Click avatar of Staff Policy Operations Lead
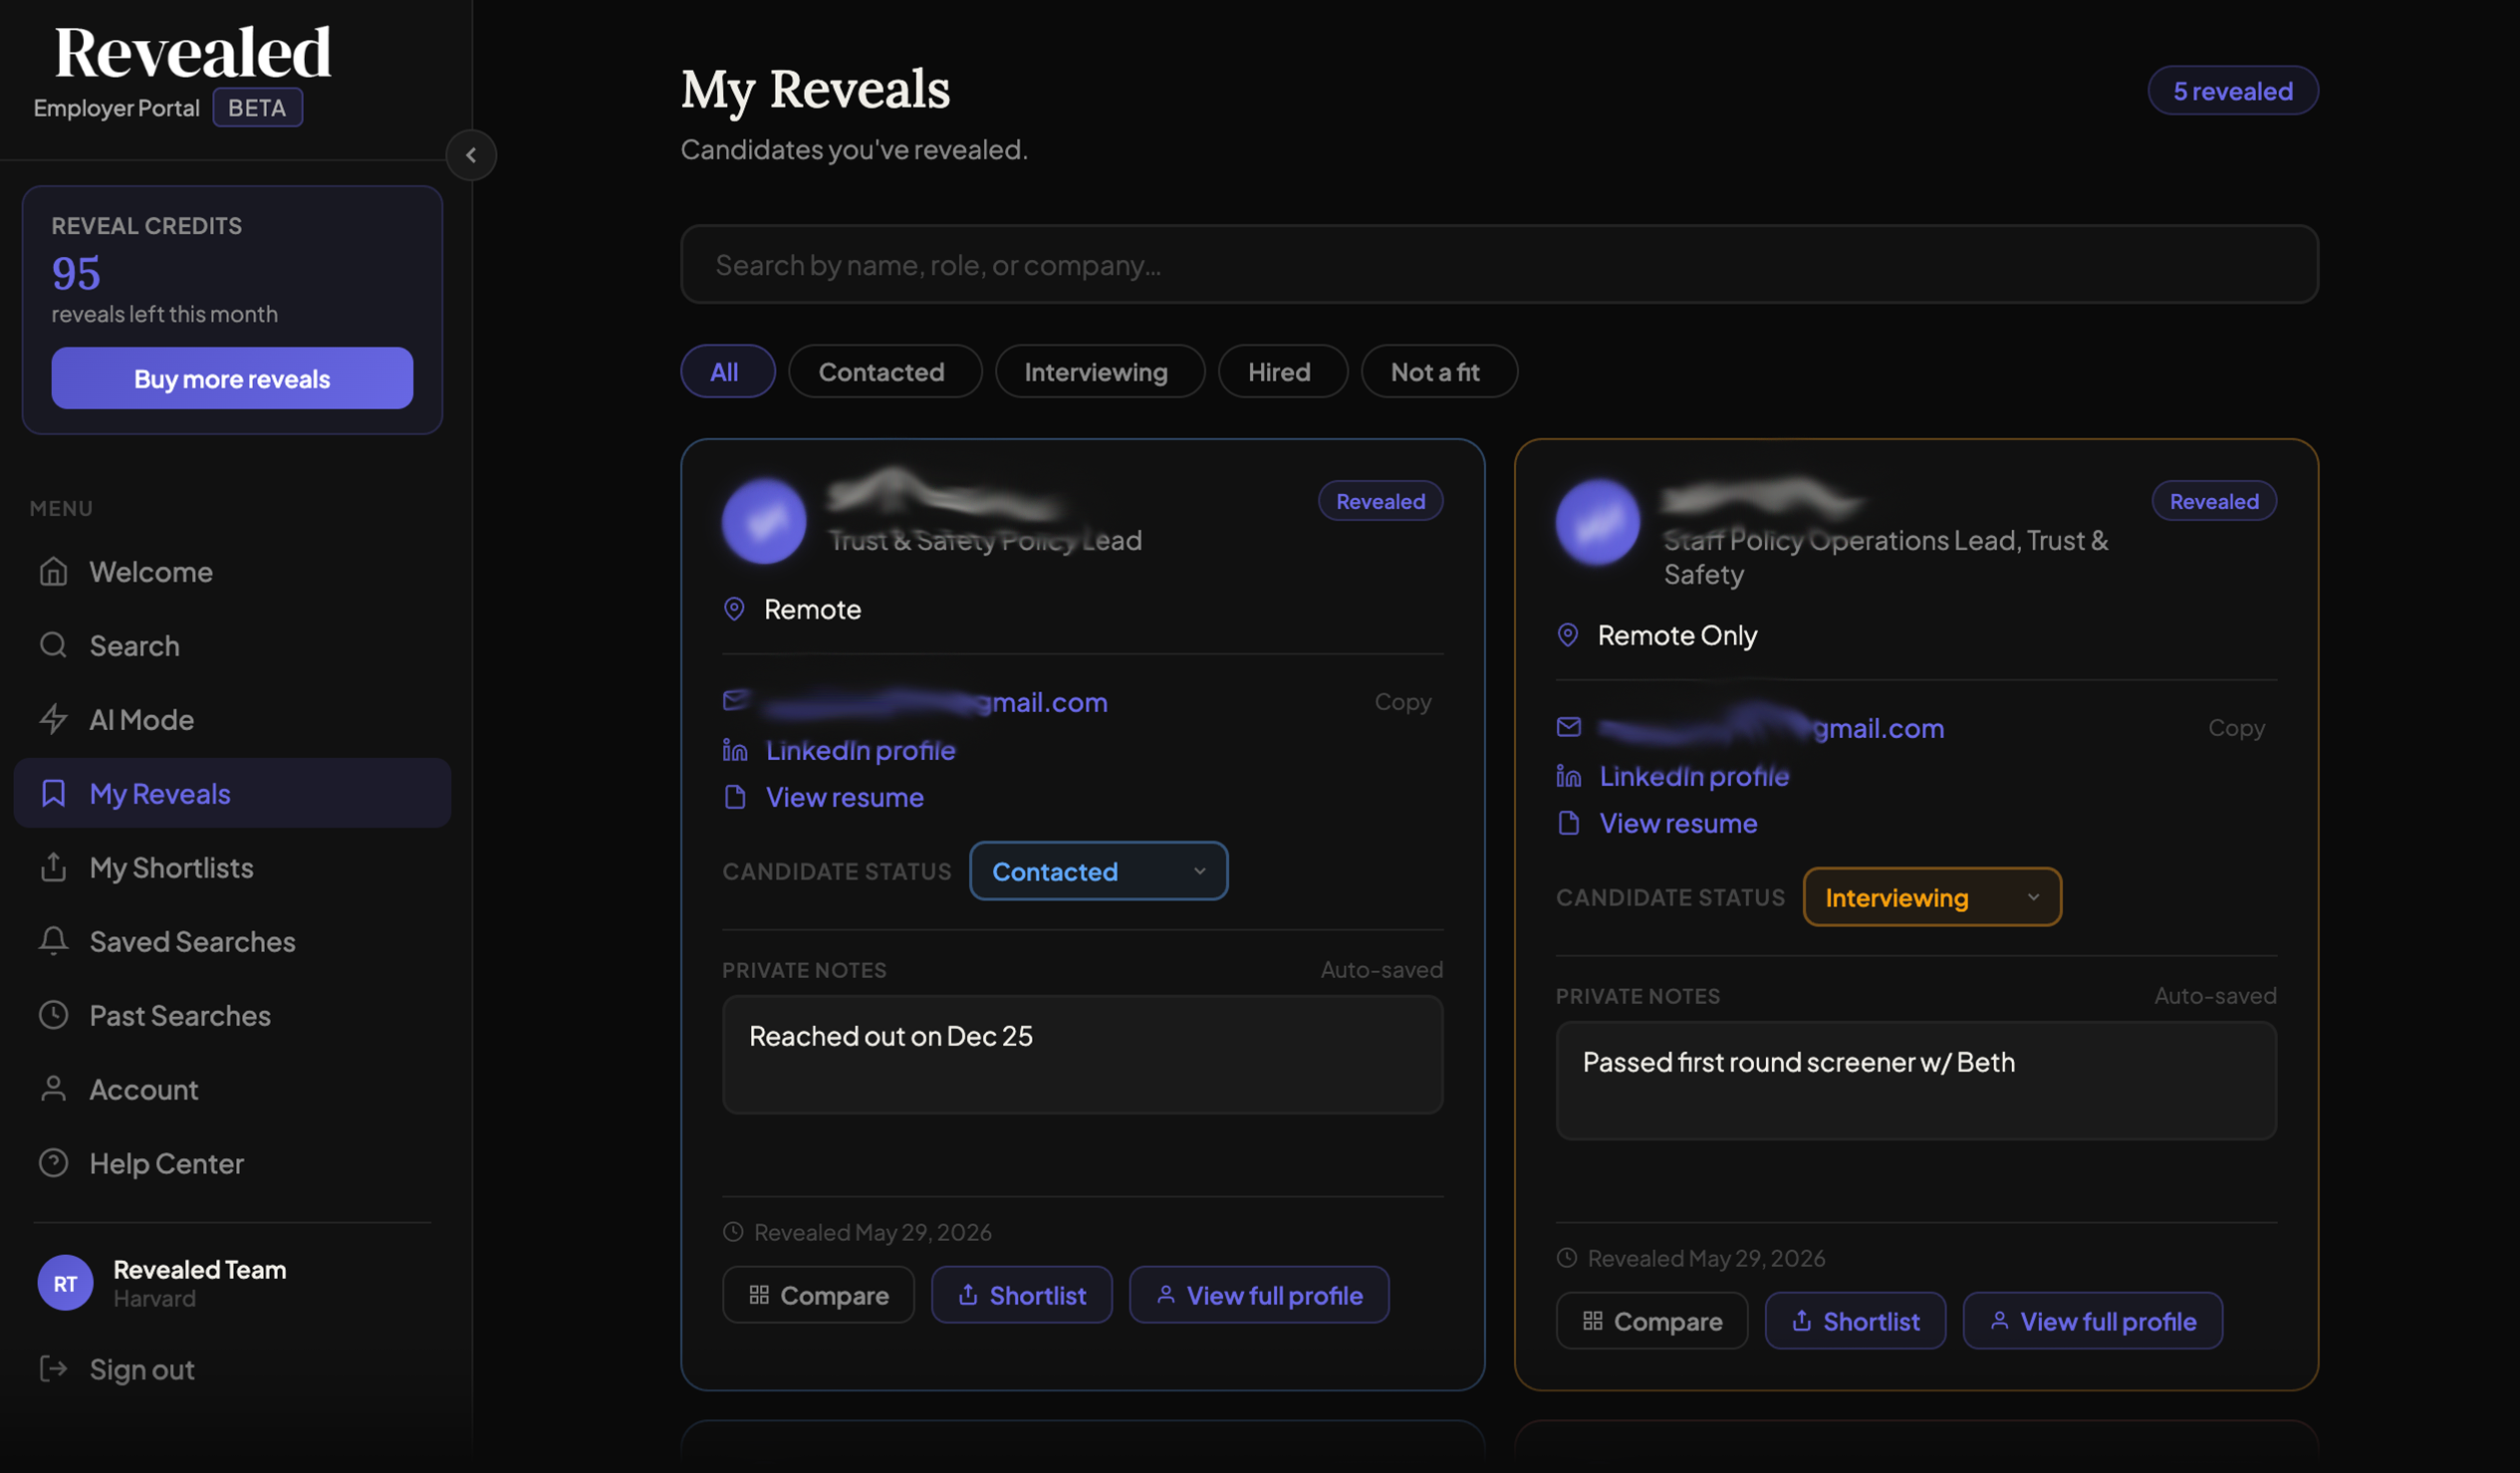The height and width of the screenshot is (1473, 2520). pyautogui.click(x=1598, y=521)
